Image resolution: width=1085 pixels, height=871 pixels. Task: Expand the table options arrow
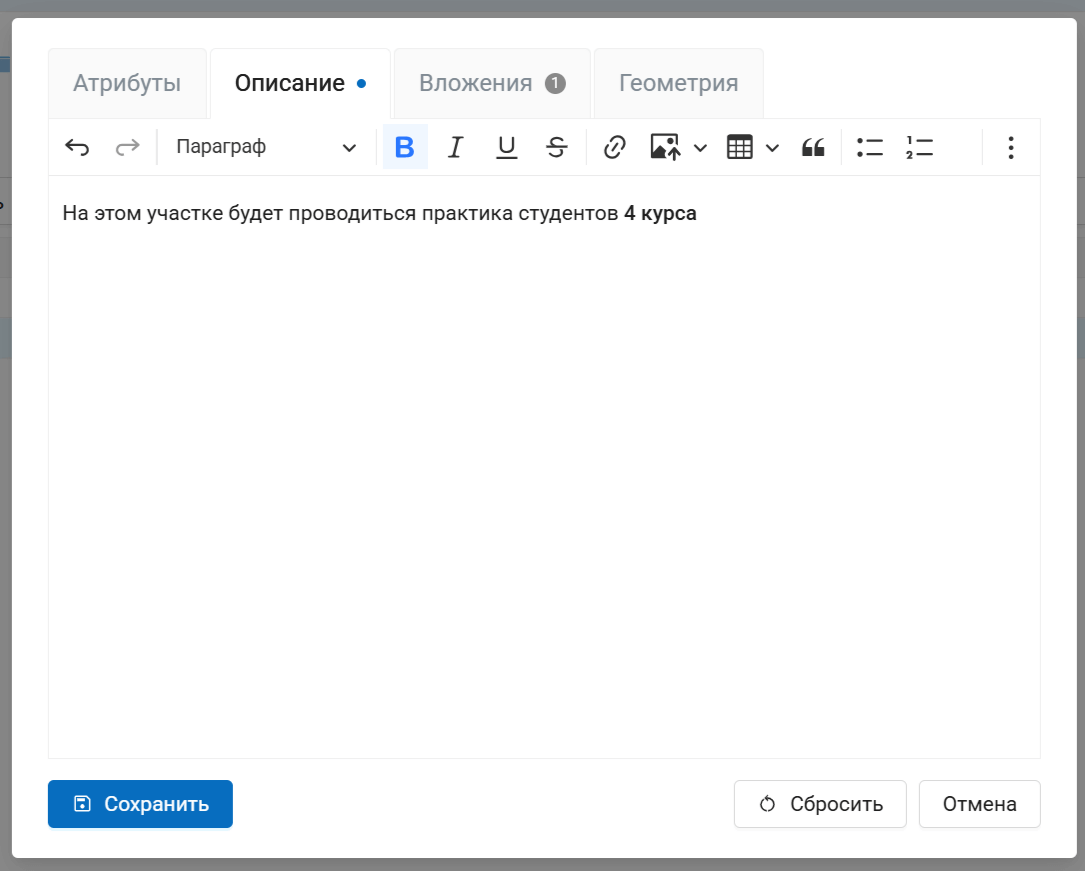point(772,148)
